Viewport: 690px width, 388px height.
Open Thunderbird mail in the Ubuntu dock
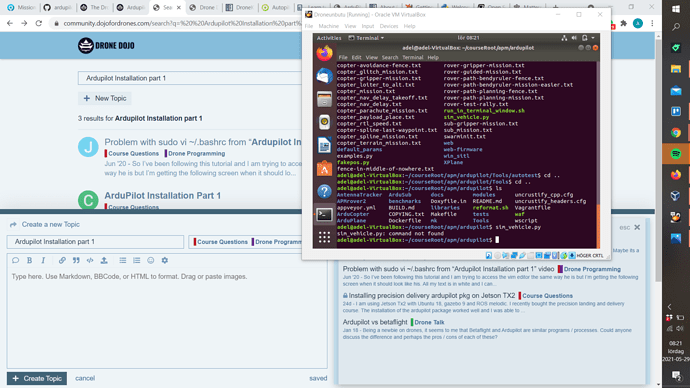click(324, 77)
